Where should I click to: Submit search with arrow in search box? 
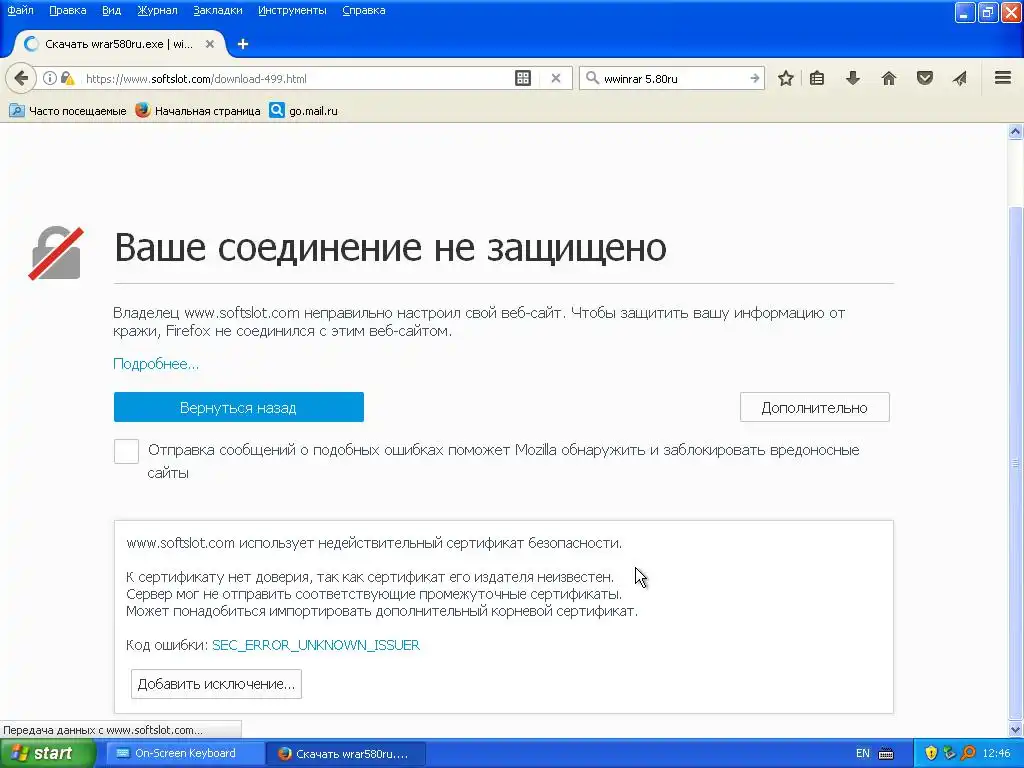754,78
